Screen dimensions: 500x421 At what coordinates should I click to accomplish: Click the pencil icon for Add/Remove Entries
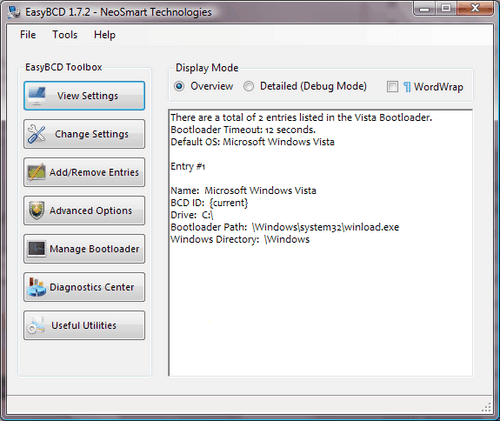click(x=36, y=172)
